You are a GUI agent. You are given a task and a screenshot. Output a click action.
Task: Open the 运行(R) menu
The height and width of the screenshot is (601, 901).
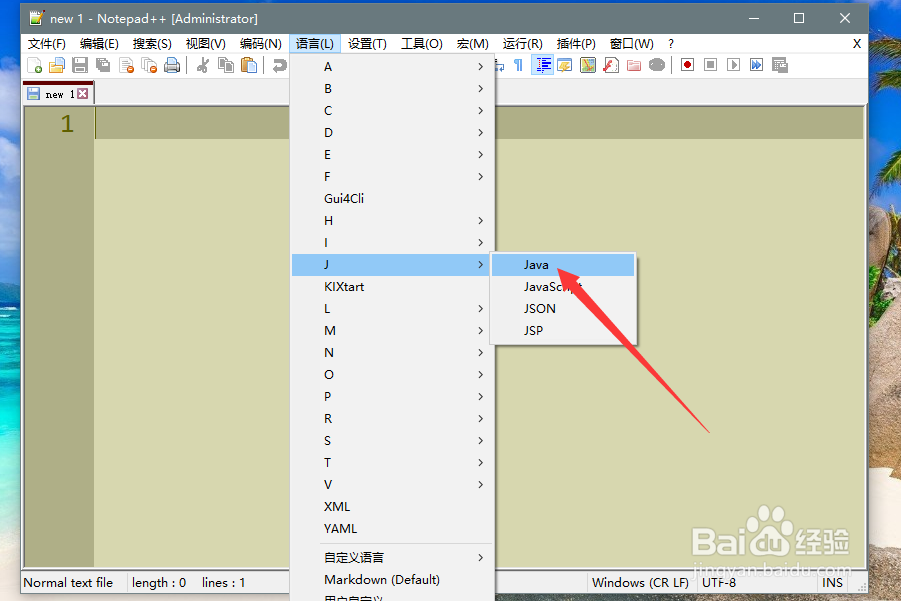tap(522, 44)
